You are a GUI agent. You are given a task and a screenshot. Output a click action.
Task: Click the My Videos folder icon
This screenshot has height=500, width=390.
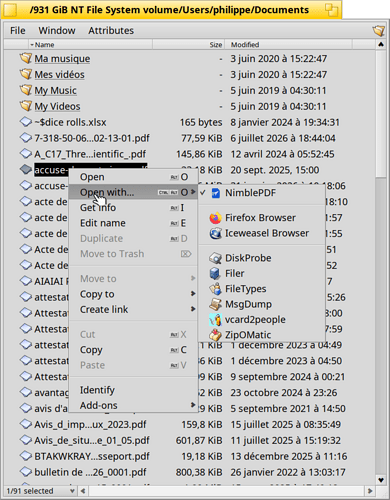[x=26, y=106]
